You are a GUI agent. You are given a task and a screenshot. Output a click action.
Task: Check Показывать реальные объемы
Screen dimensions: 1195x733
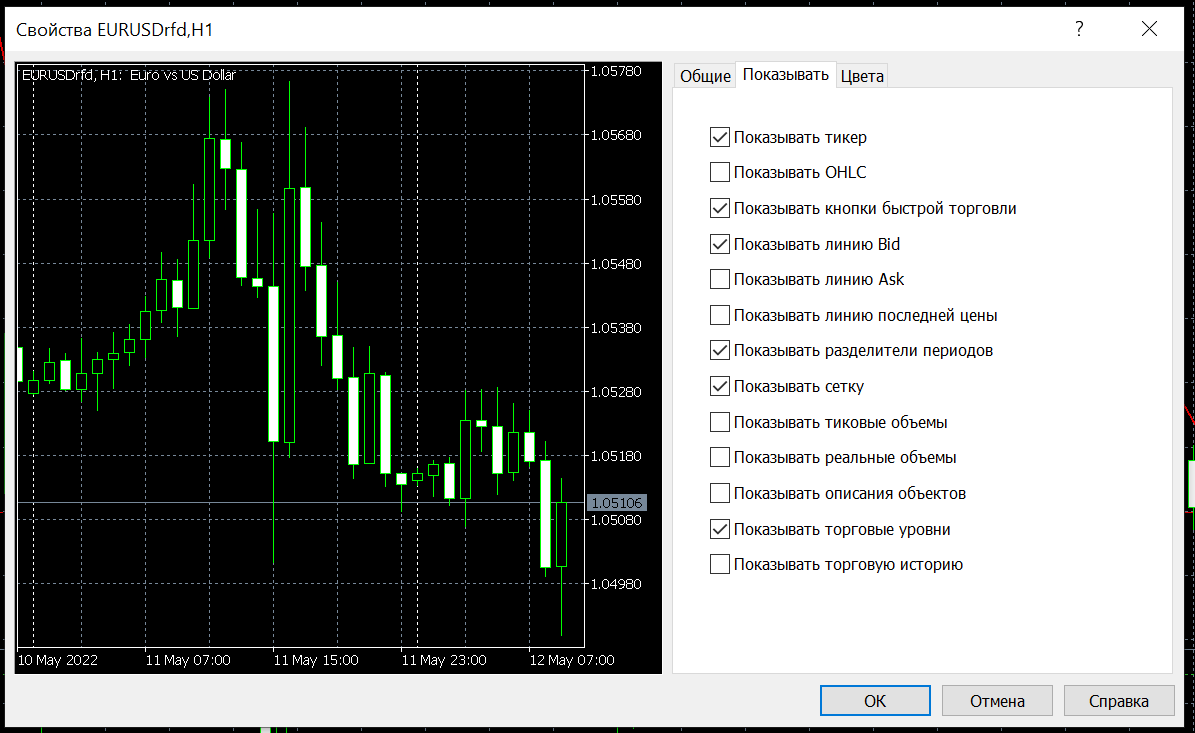719,457
